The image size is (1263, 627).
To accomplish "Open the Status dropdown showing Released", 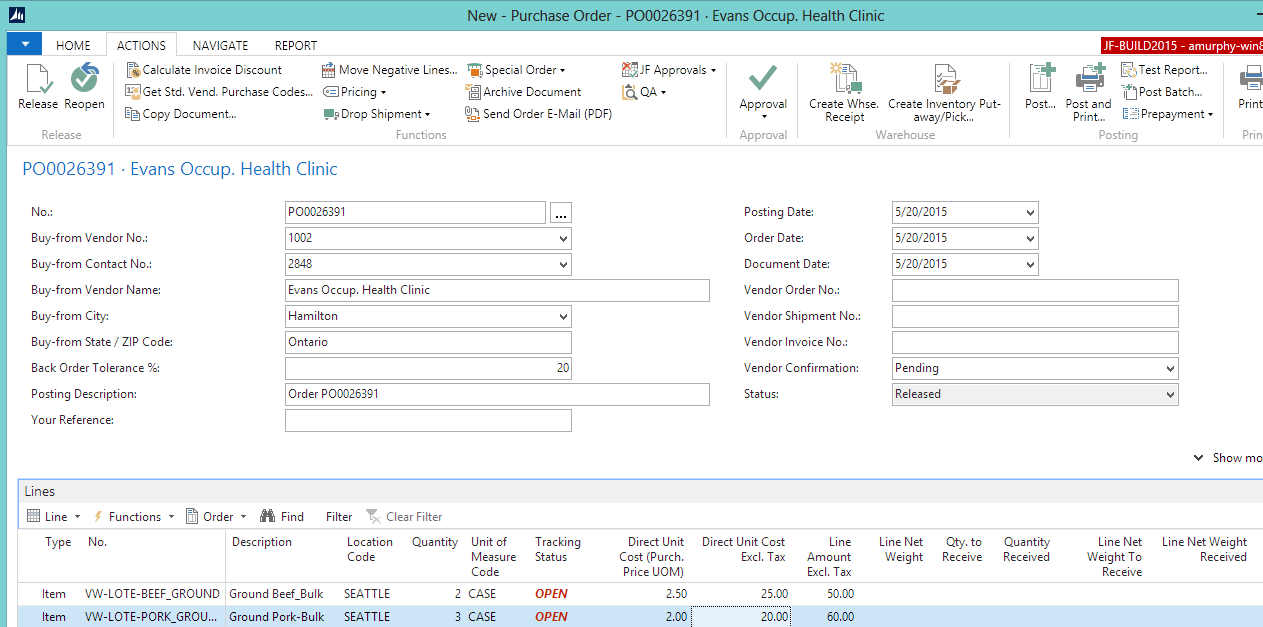I will tap(1170, 393).
